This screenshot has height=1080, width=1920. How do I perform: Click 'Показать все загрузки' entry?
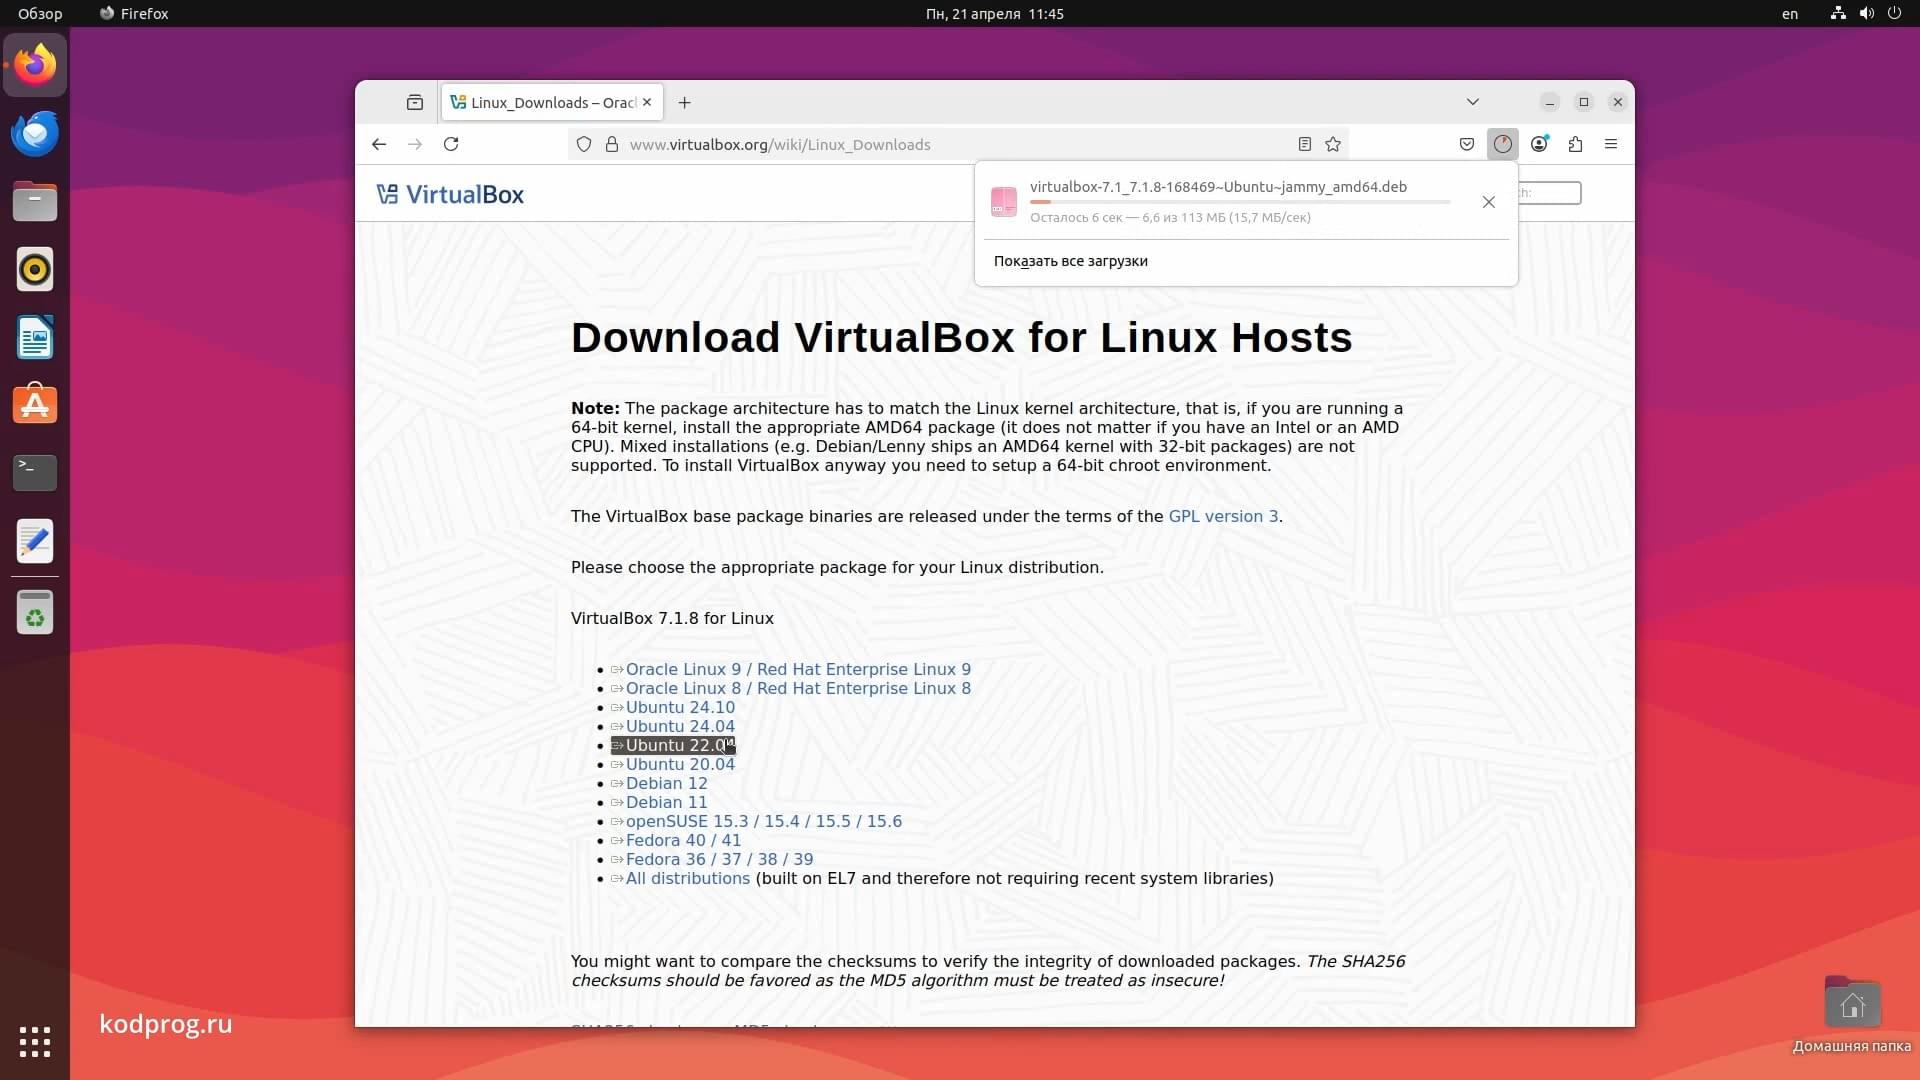1071,261
